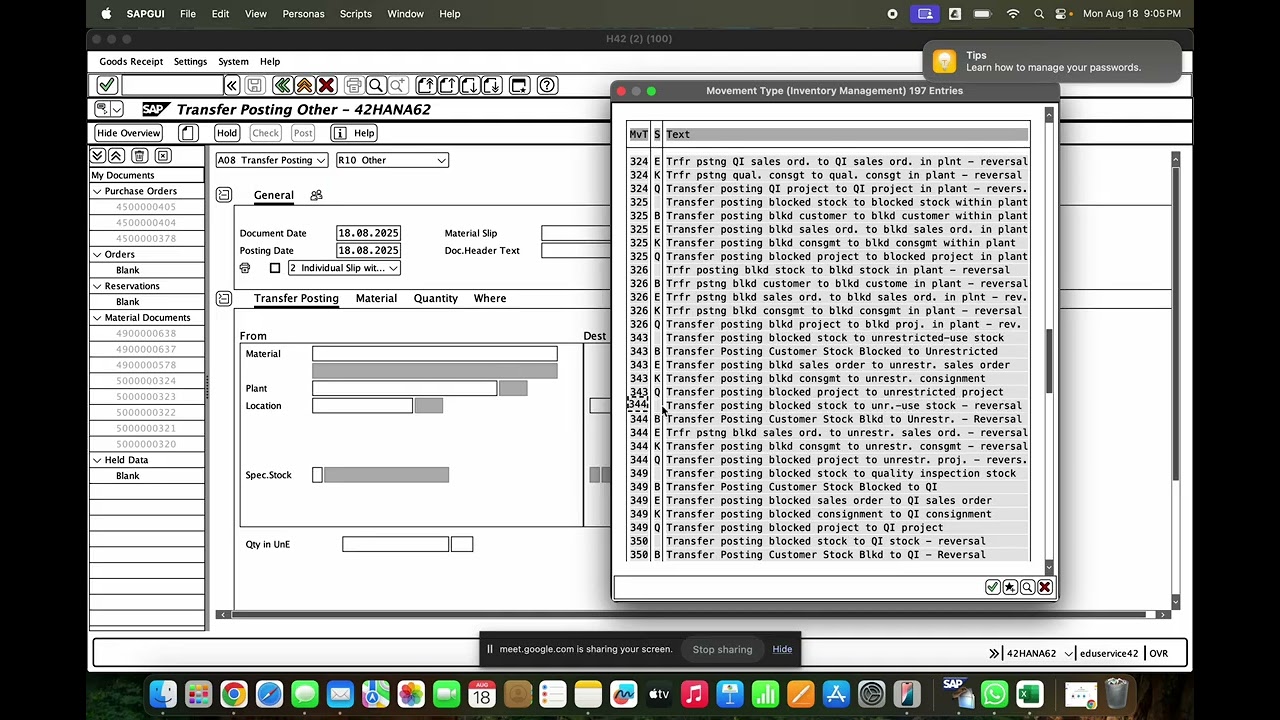The height and width of the screenshot is (720, 1280).
Task: Click the trash Delete icon in overview panel
Action: (x=139, y=156)
